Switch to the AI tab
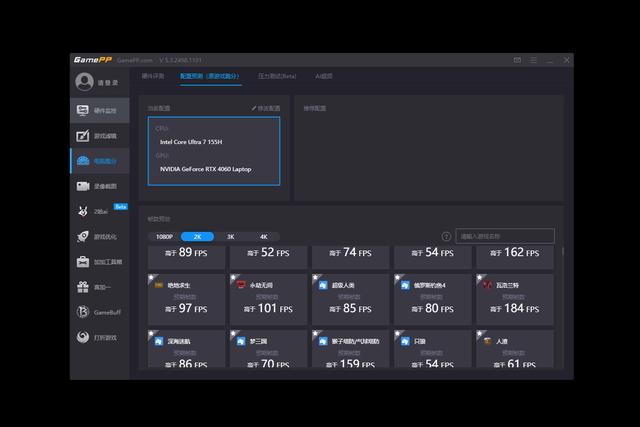The width and height of the screenshot is (640, 427). tap(324, 76)
